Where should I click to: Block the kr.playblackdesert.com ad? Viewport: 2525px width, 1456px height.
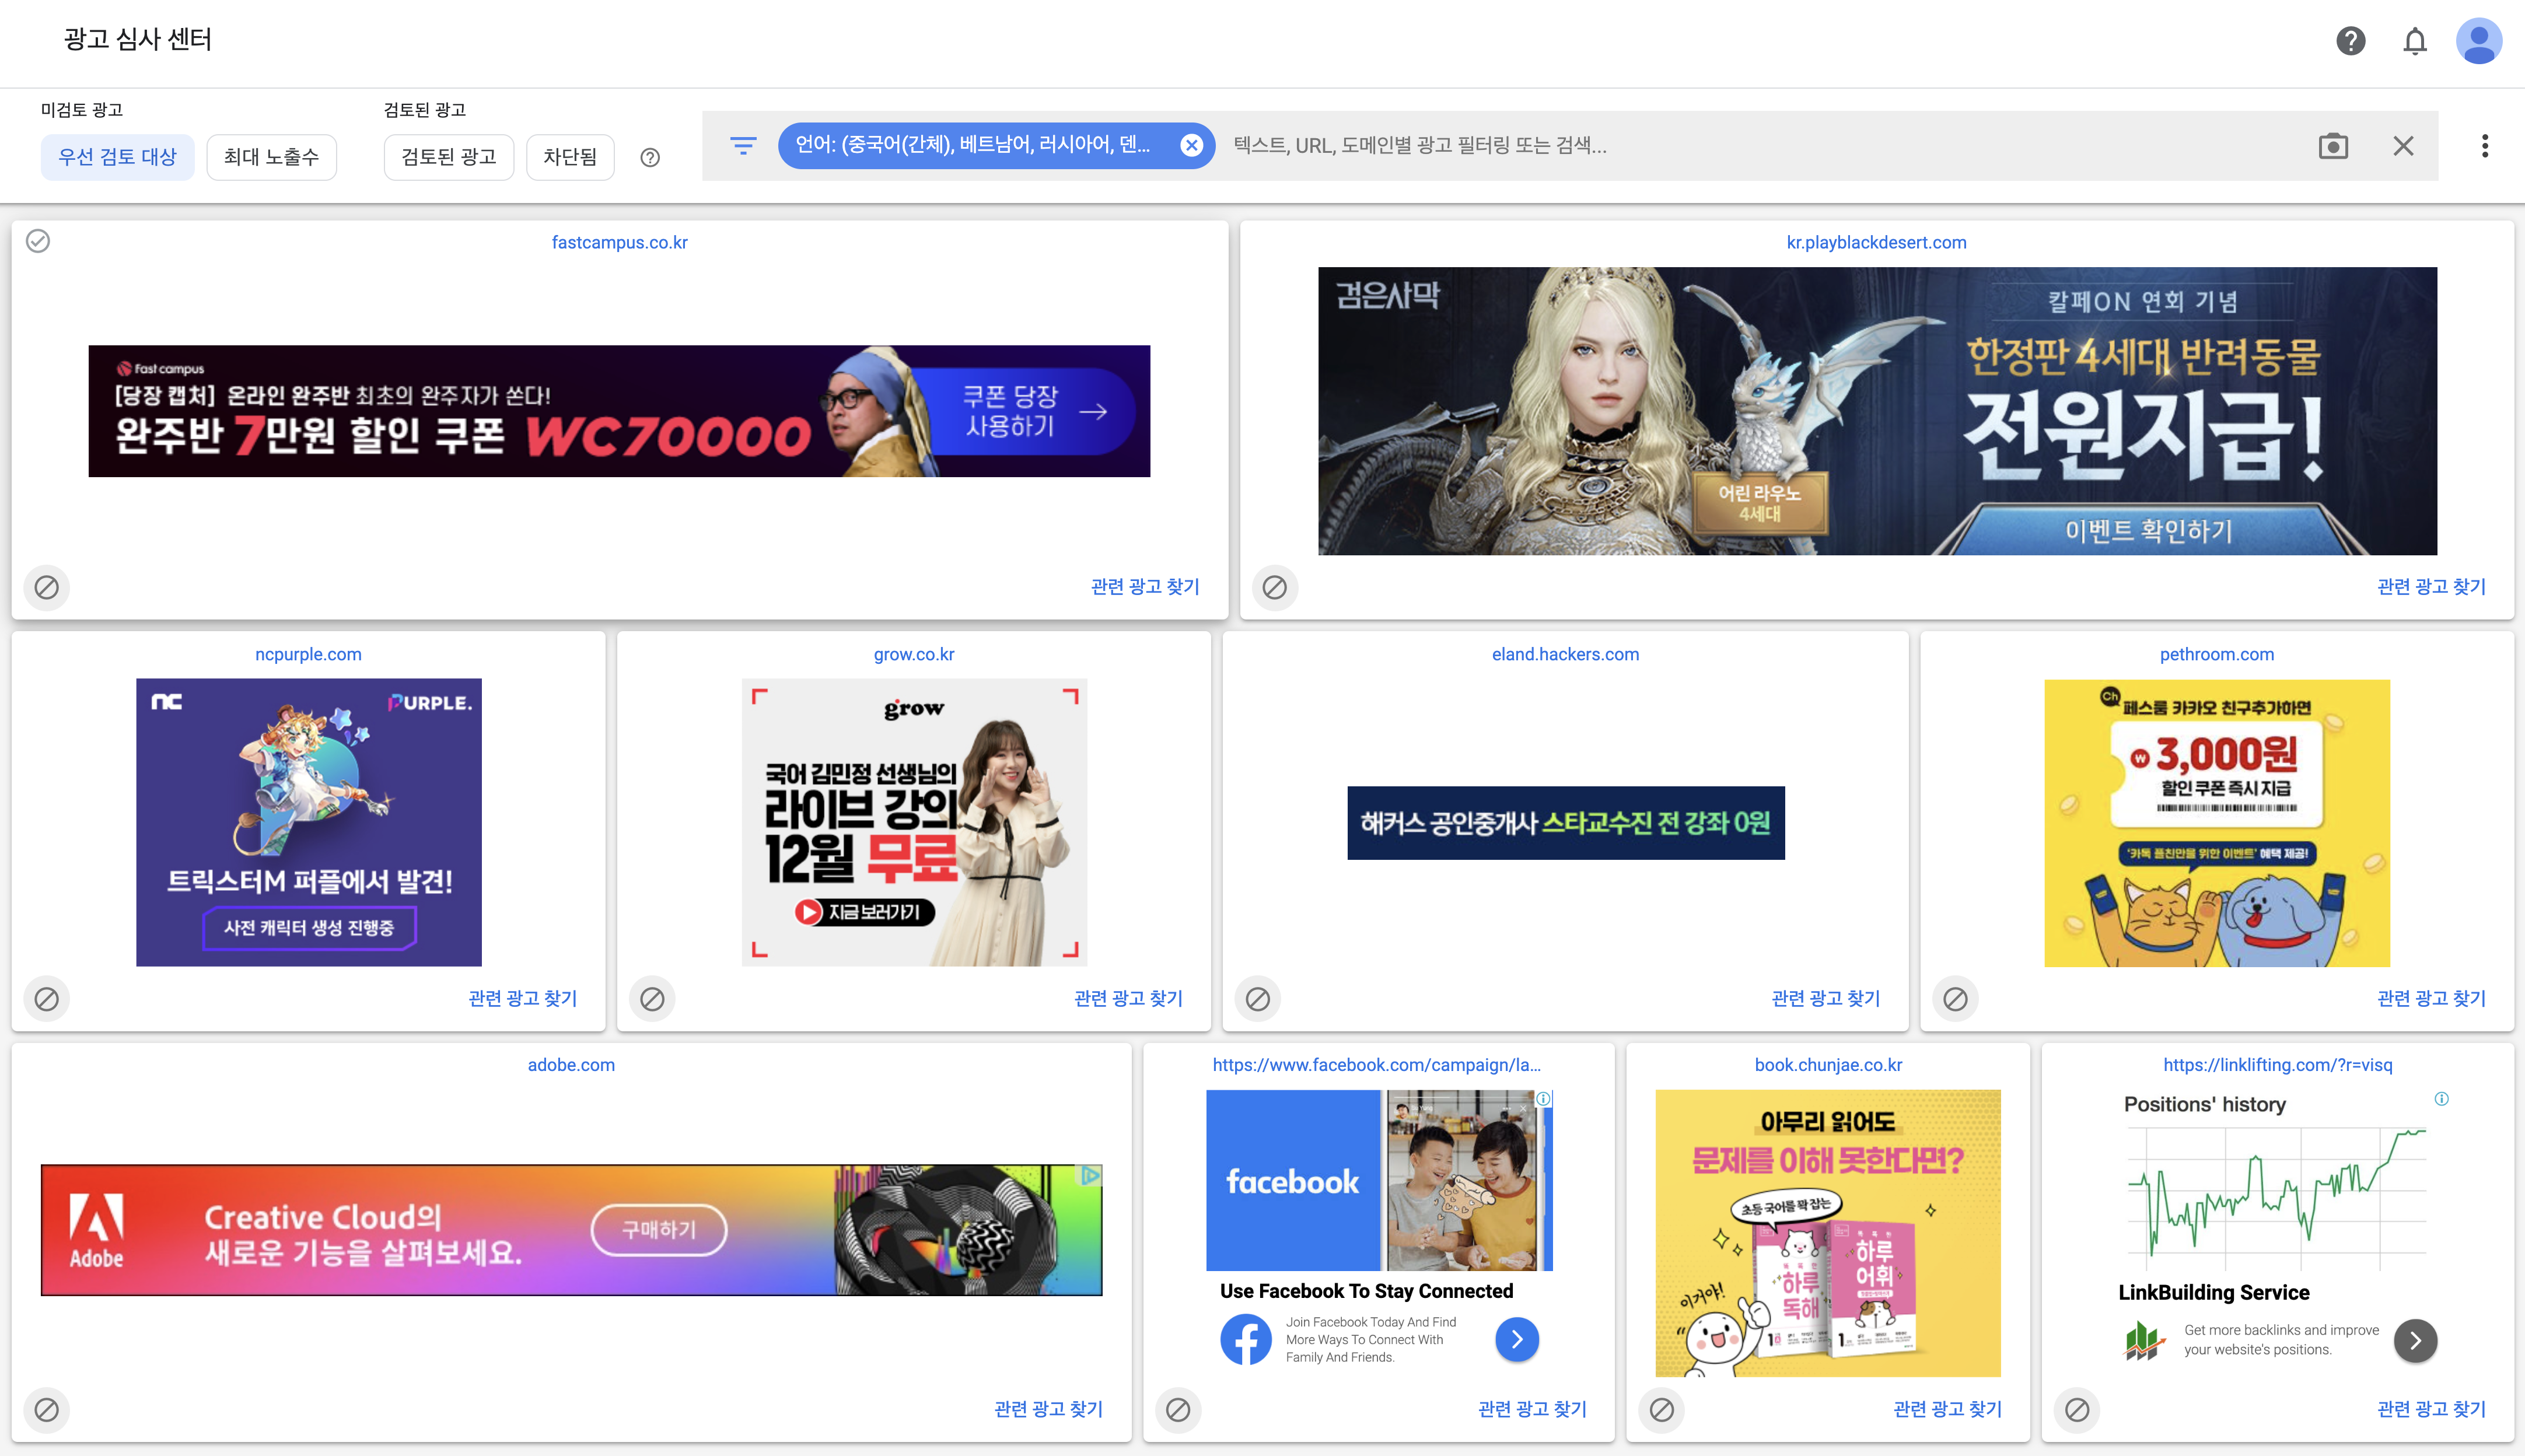click(1274, 587)
